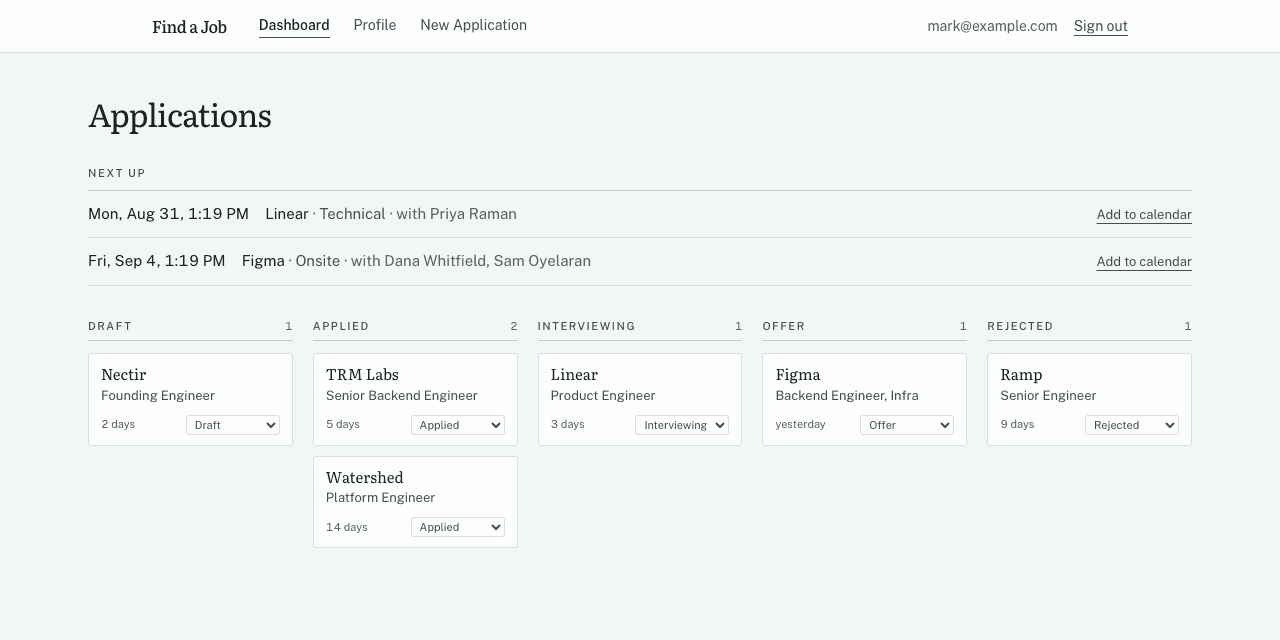Click "9 days" on Ramp card
This screenshot has height=640, width=1280.
(x=1018, y=424)
